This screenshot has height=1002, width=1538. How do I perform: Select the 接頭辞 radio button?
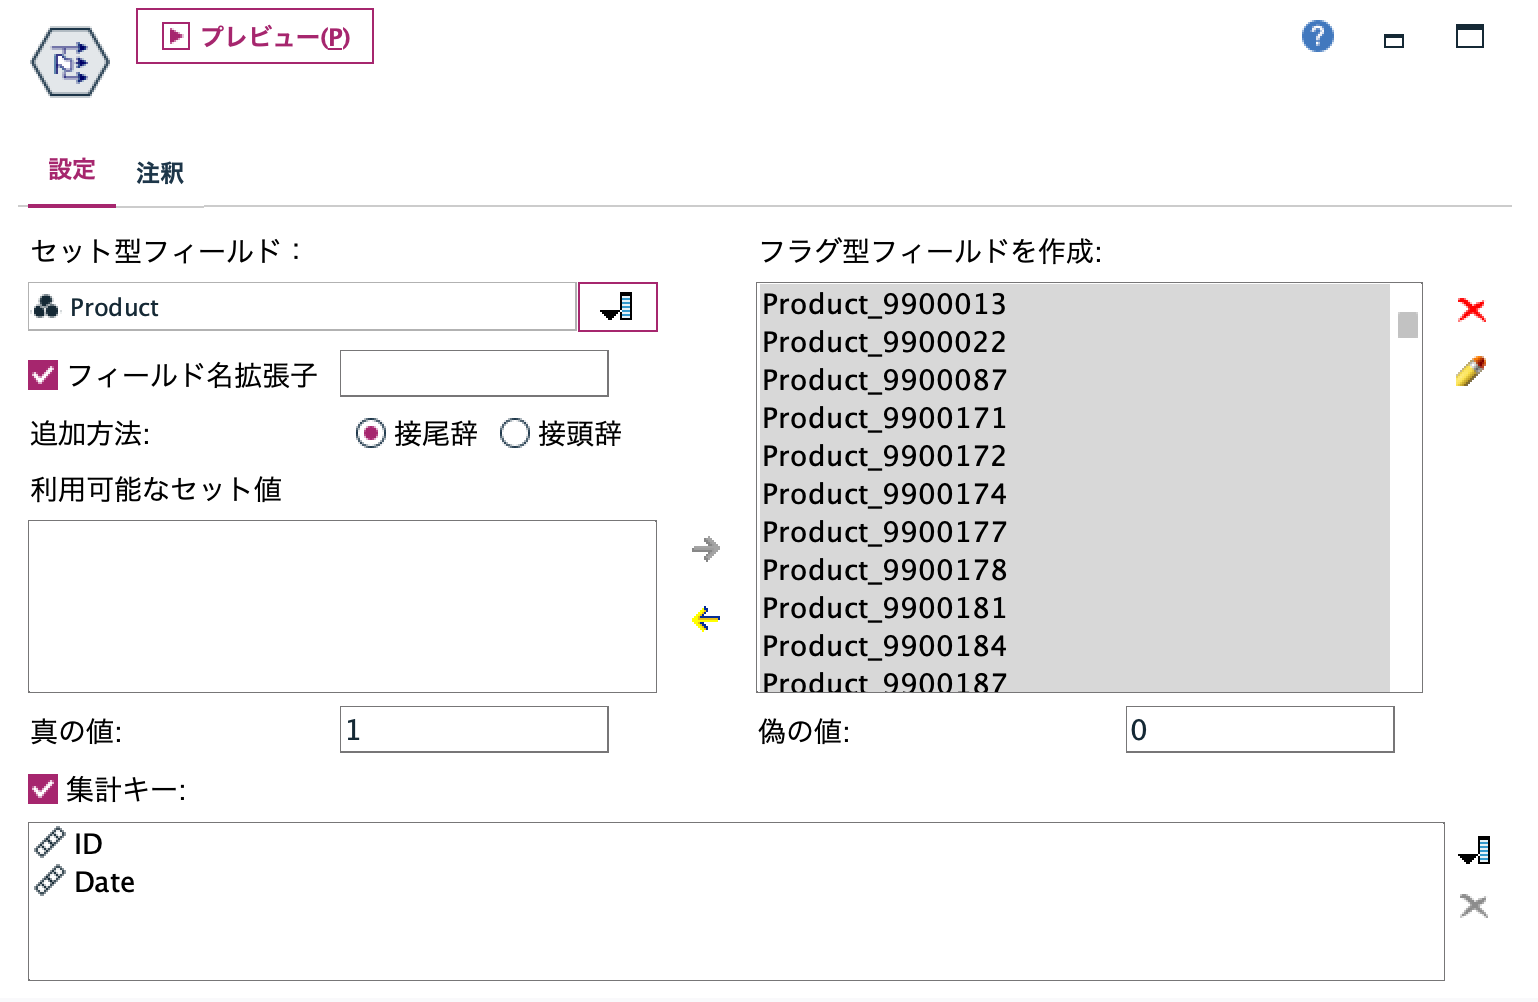516,433
